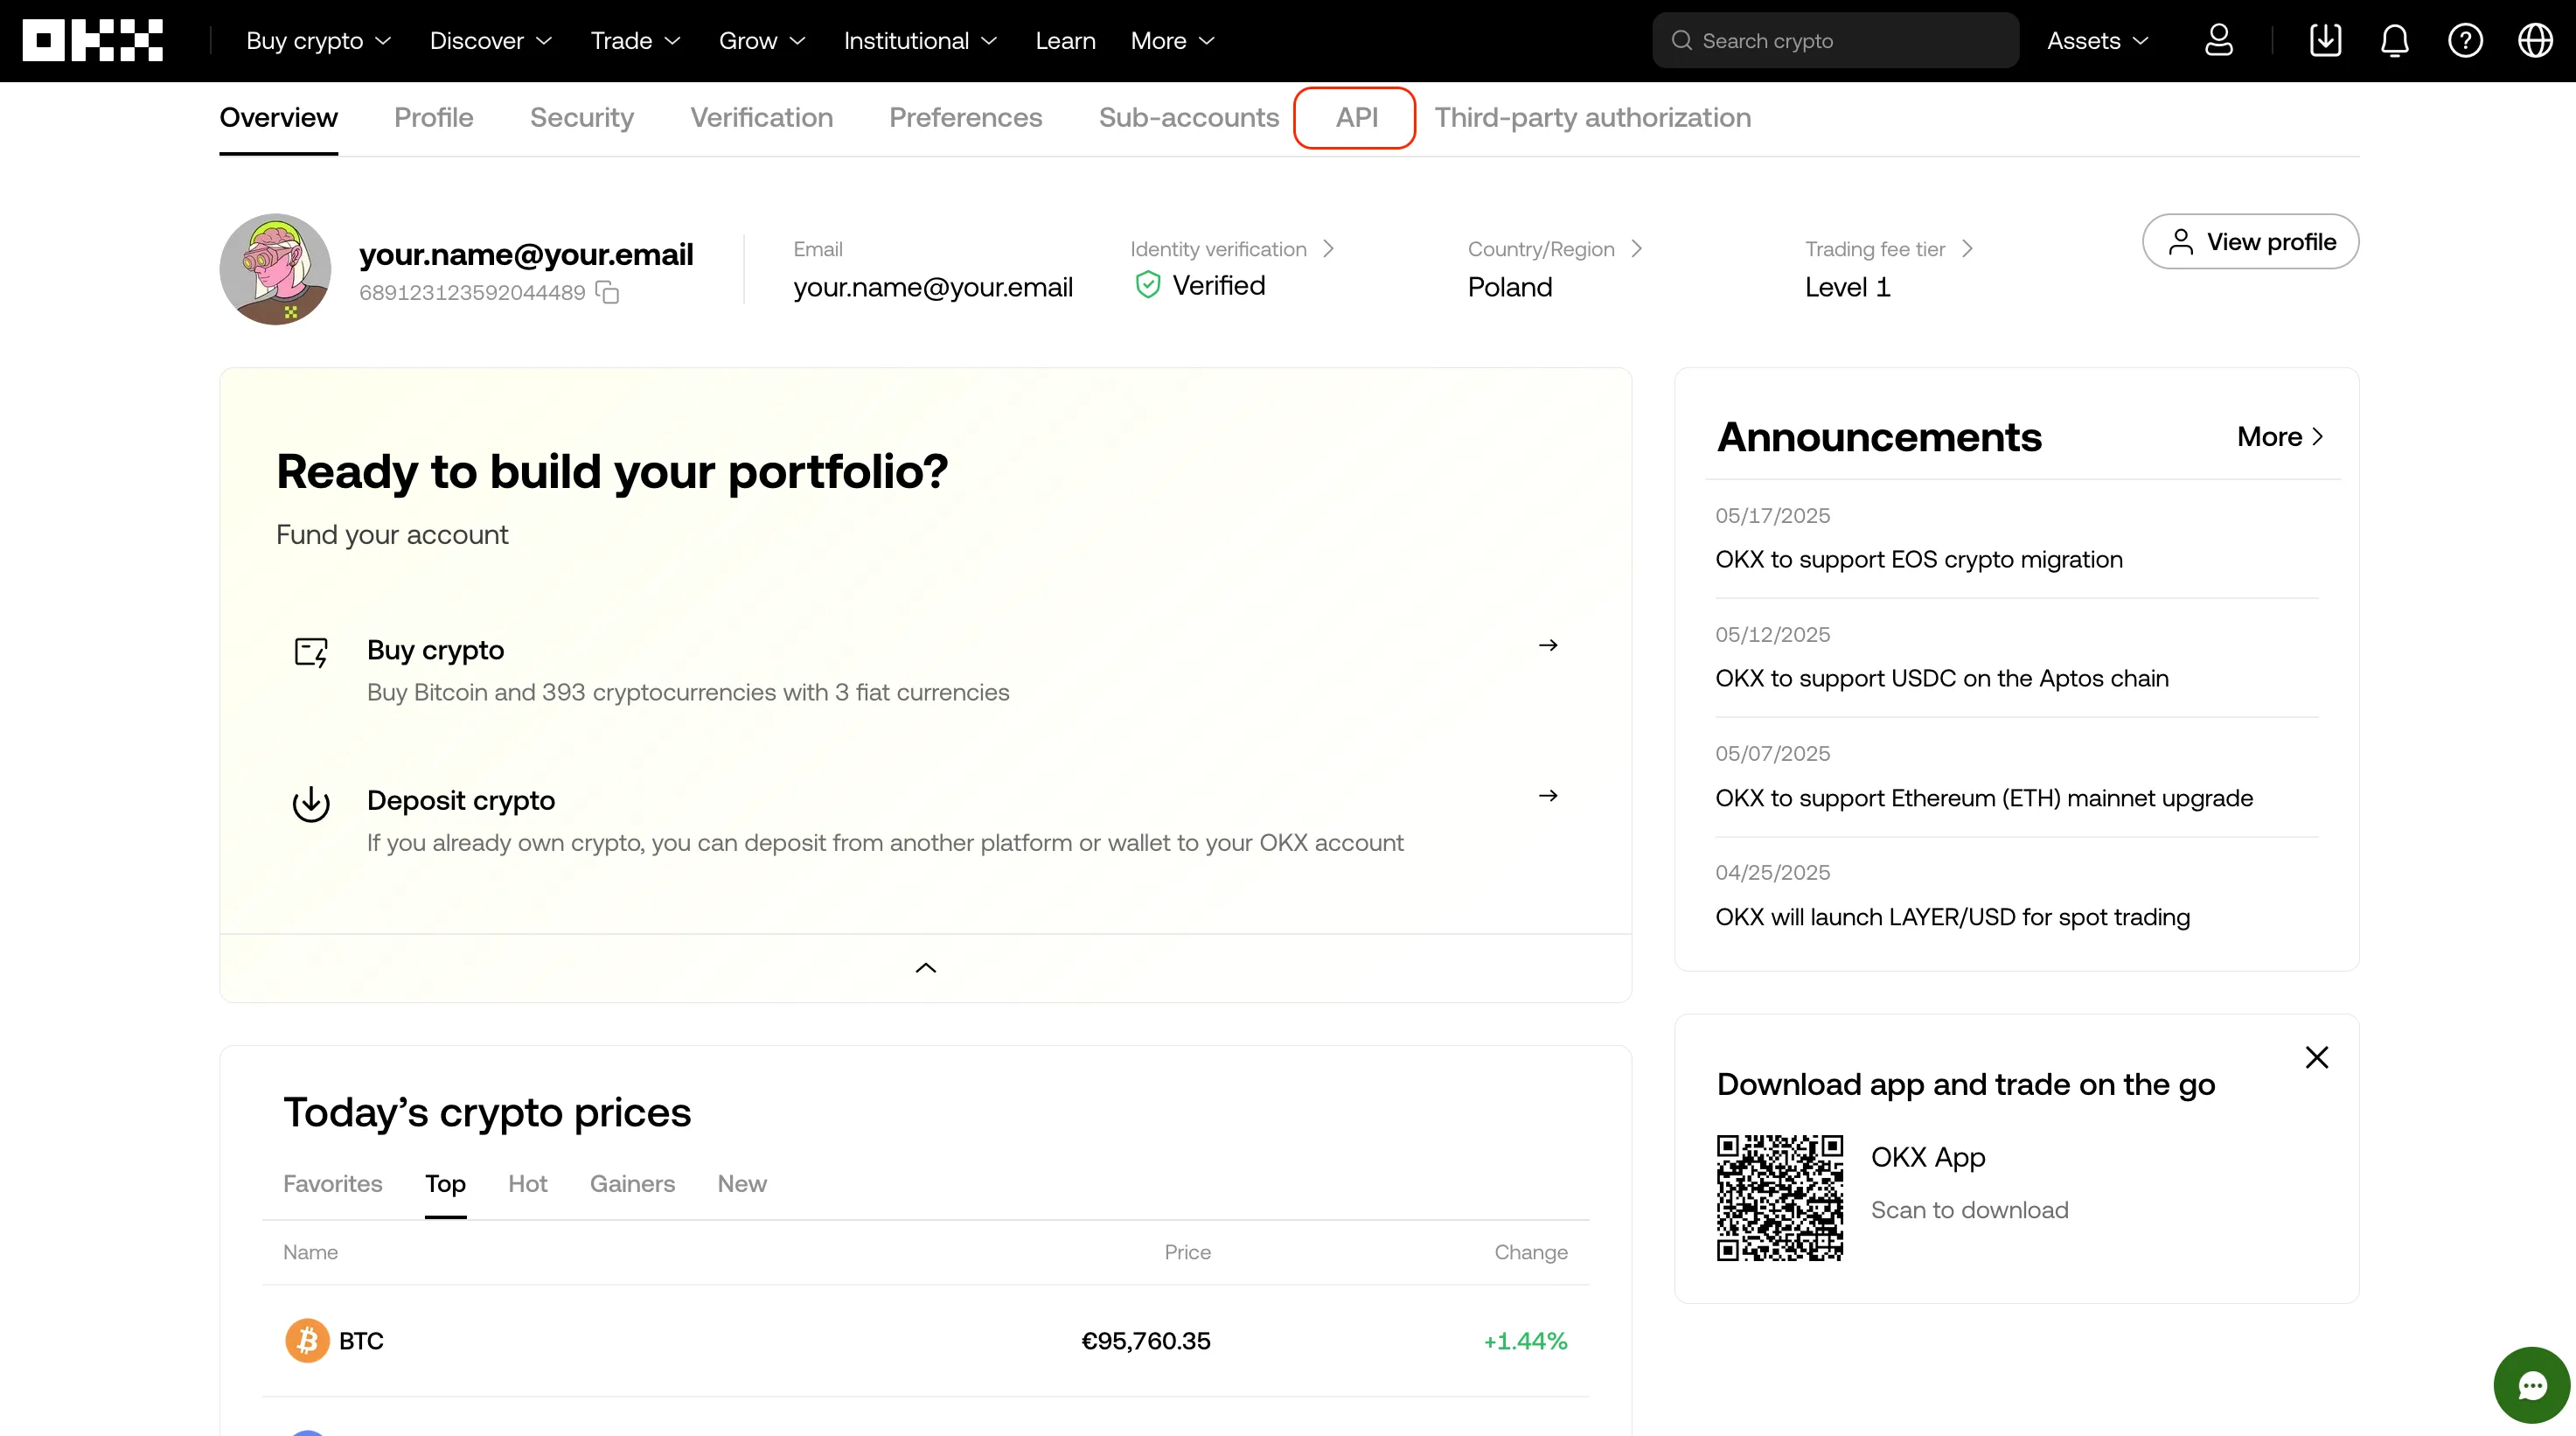The height and width of the screenshot is (1436, 2576).
Task: Switch to the Security tab
Action: point(581,117)
